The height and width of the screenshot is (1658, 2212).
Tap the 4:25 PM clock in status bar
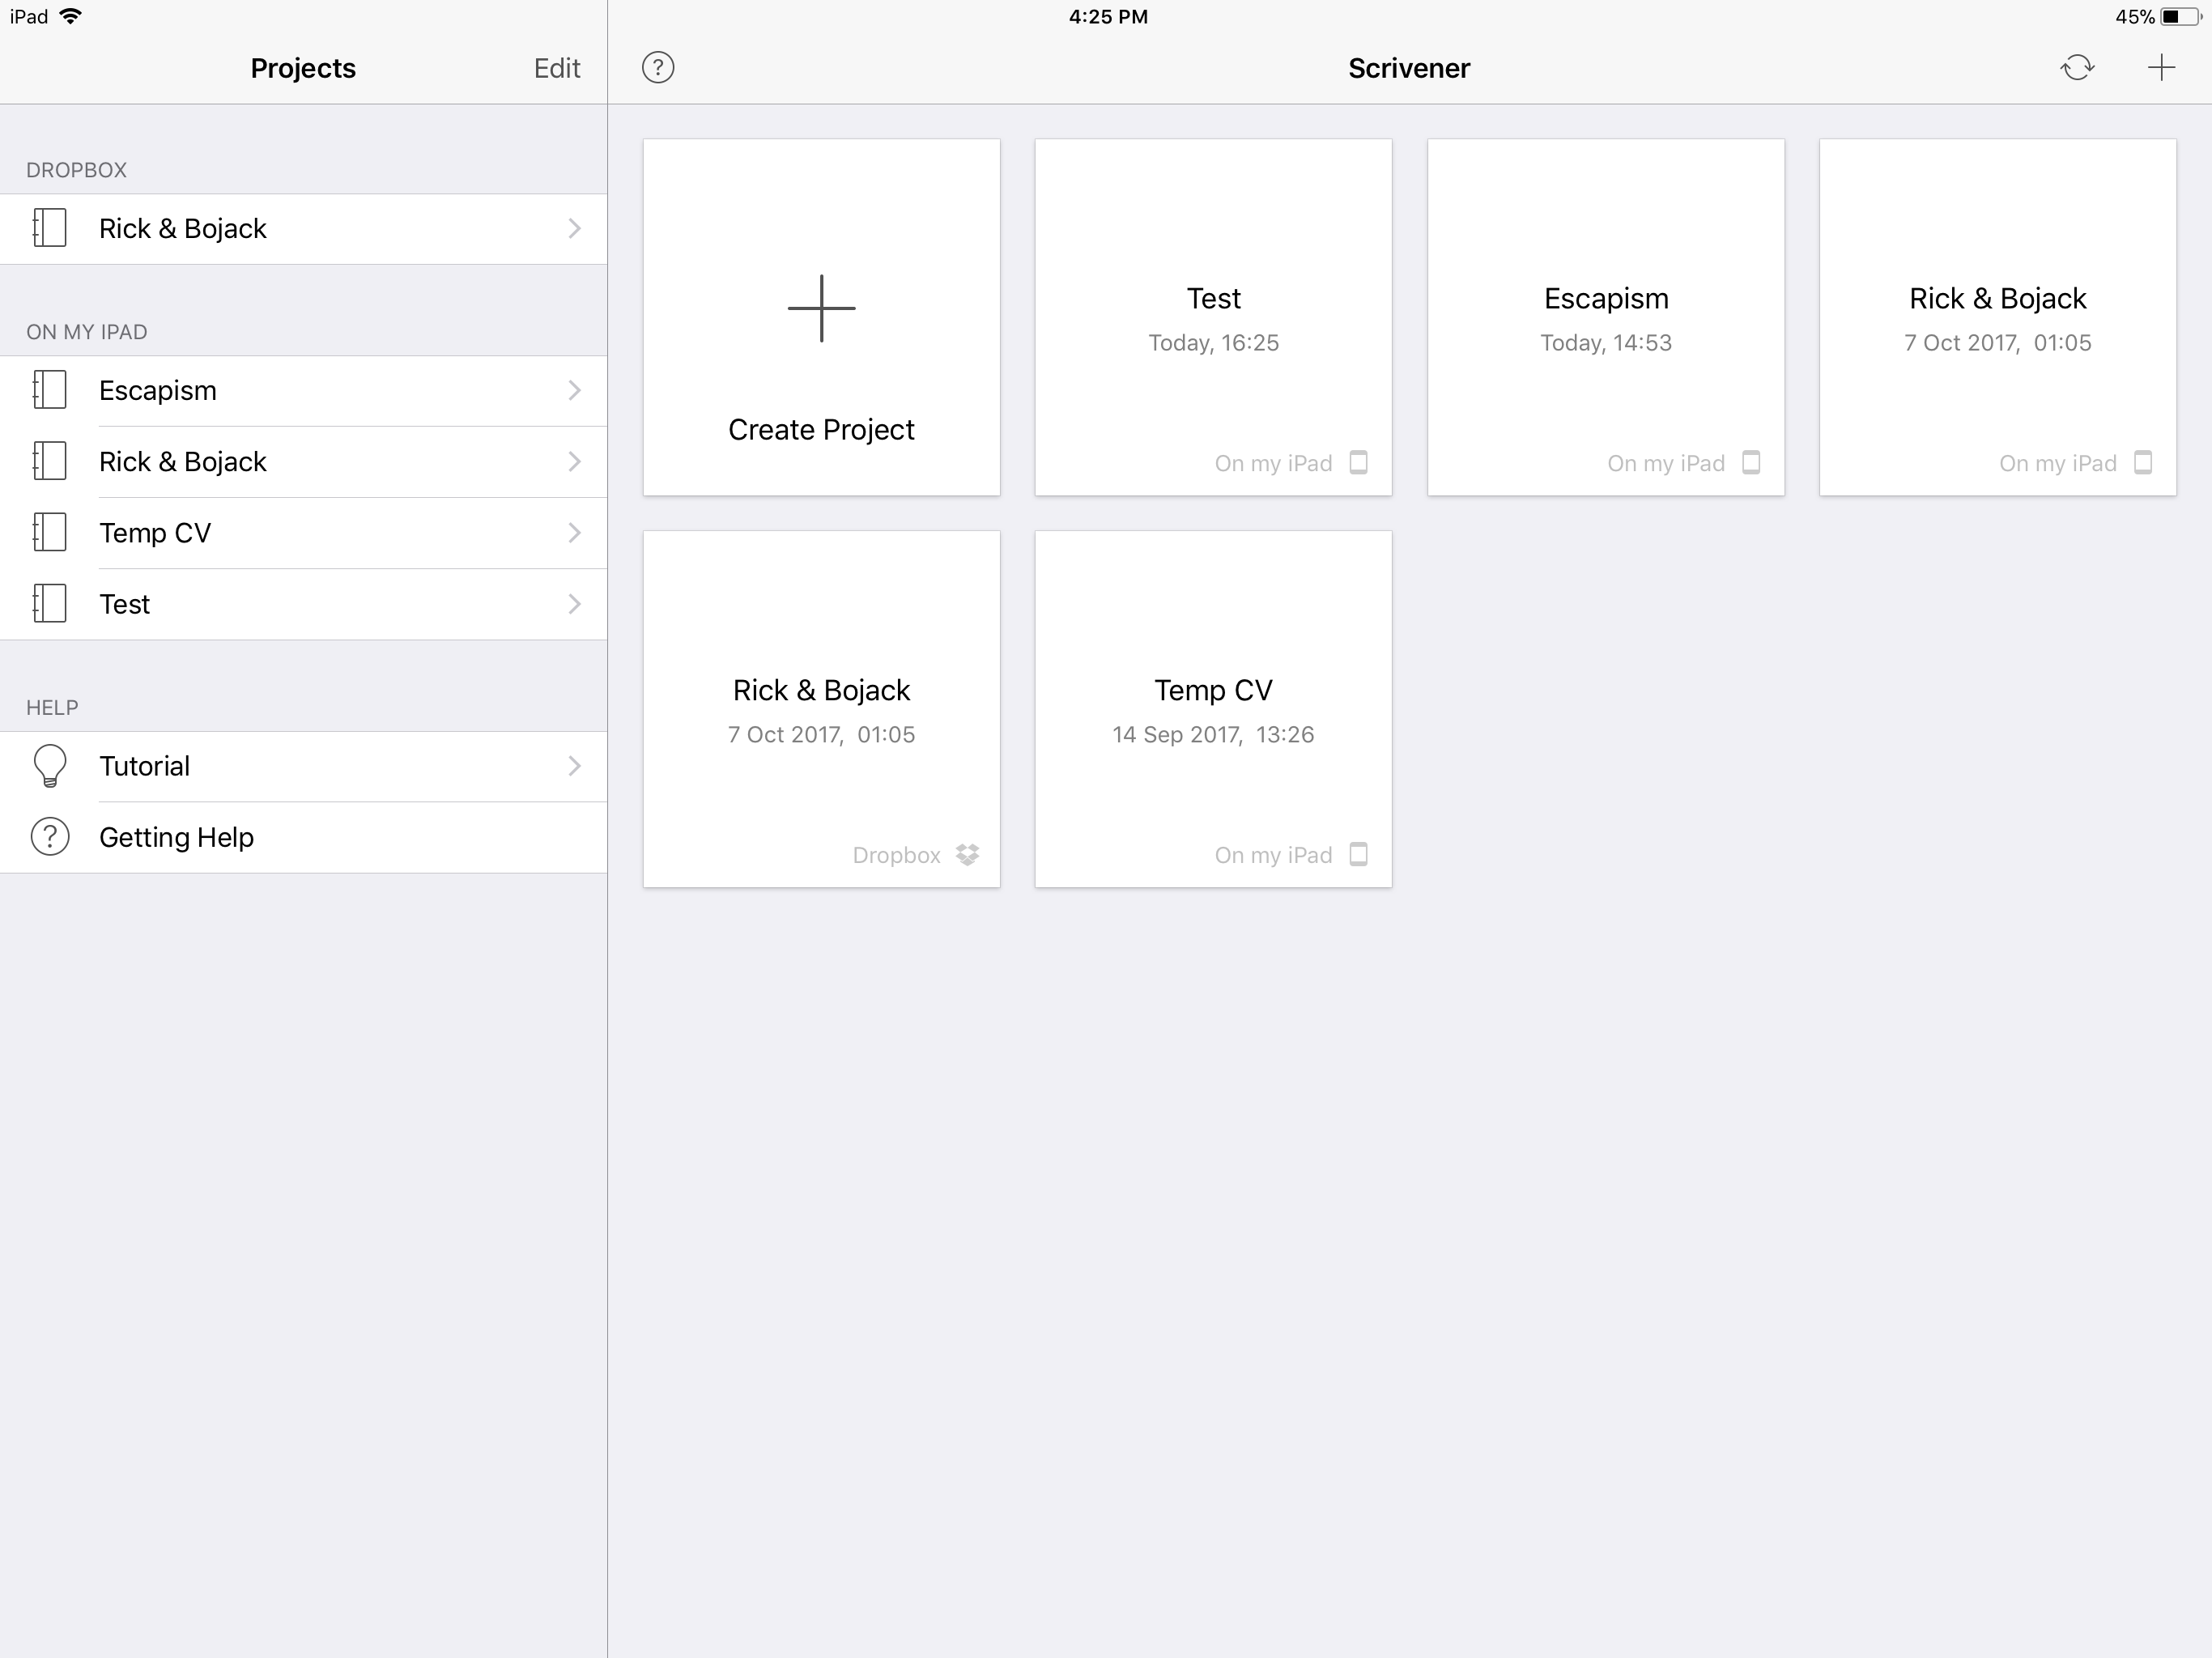pos(1108,16)
